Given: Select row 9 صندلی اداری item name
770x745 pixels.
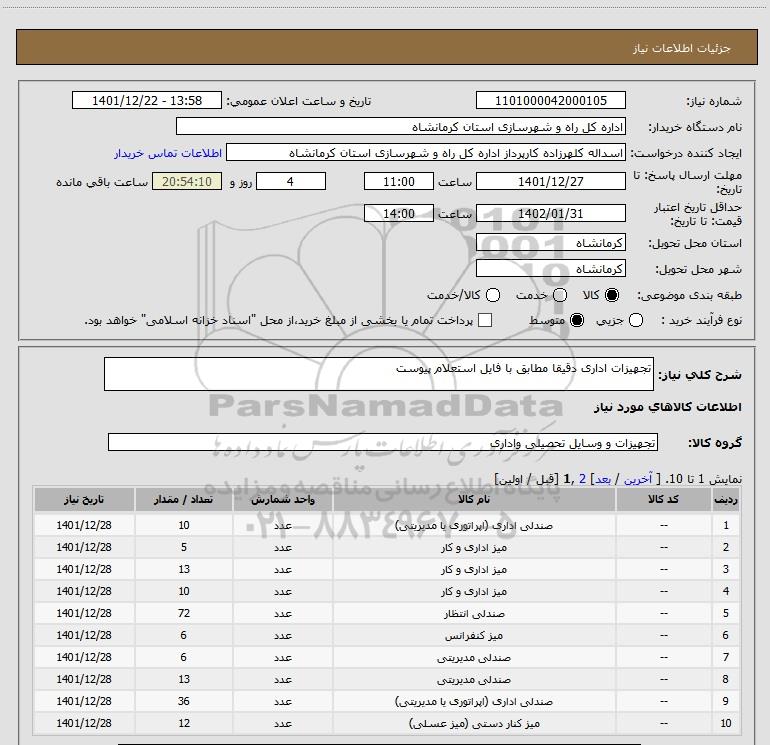Looking at the screenshot, I should point(474,702).
